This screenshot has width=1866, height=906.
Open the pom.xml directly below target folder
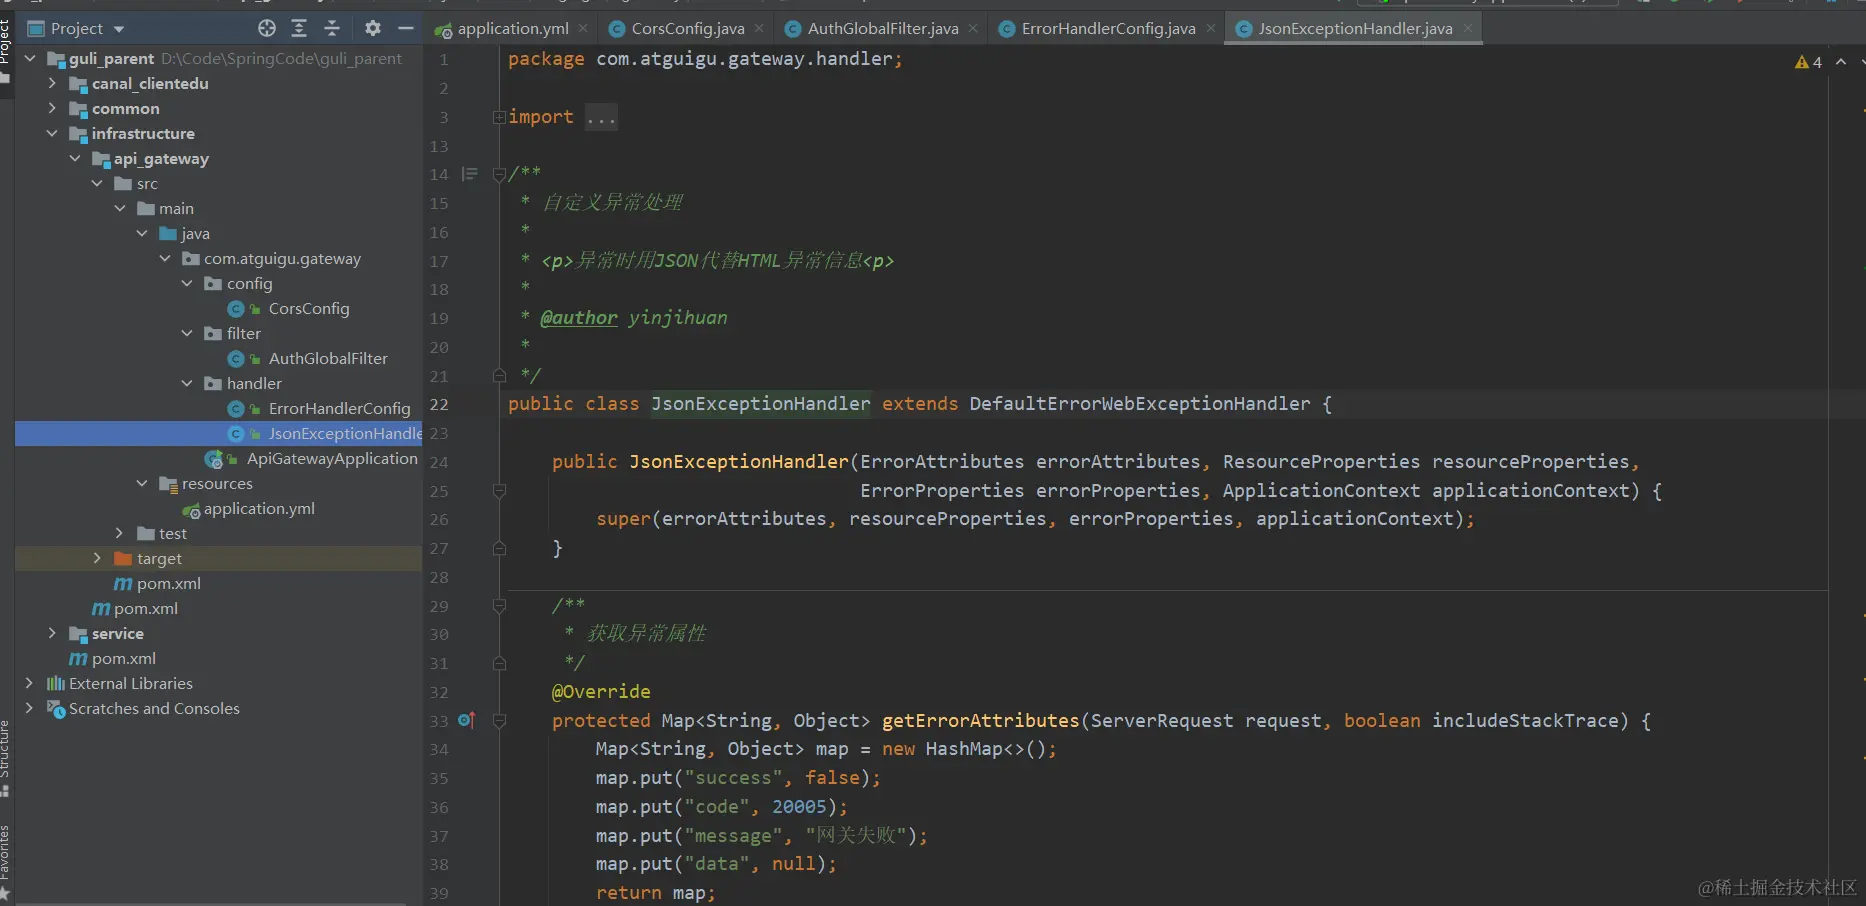click(x=168, y=584)
